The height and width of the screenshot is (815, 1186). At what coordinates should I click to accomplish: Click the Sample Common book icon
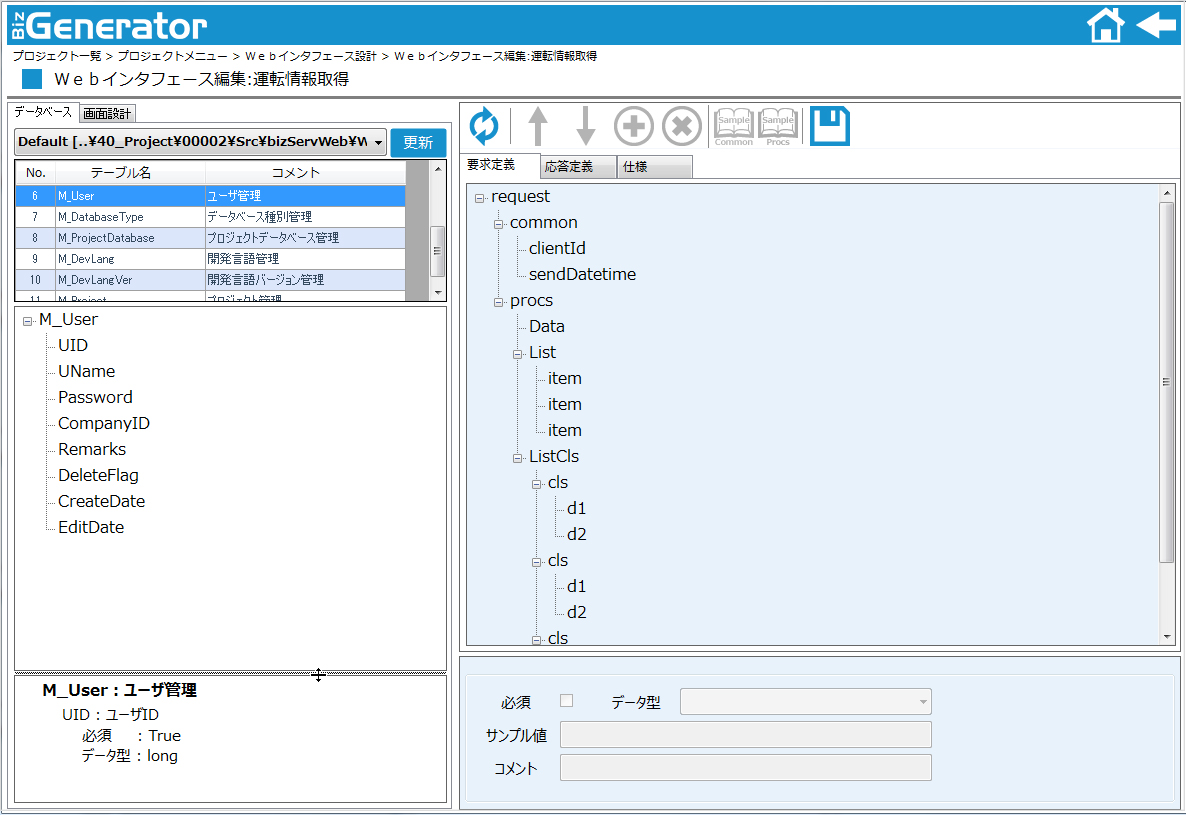coord(734,126)
